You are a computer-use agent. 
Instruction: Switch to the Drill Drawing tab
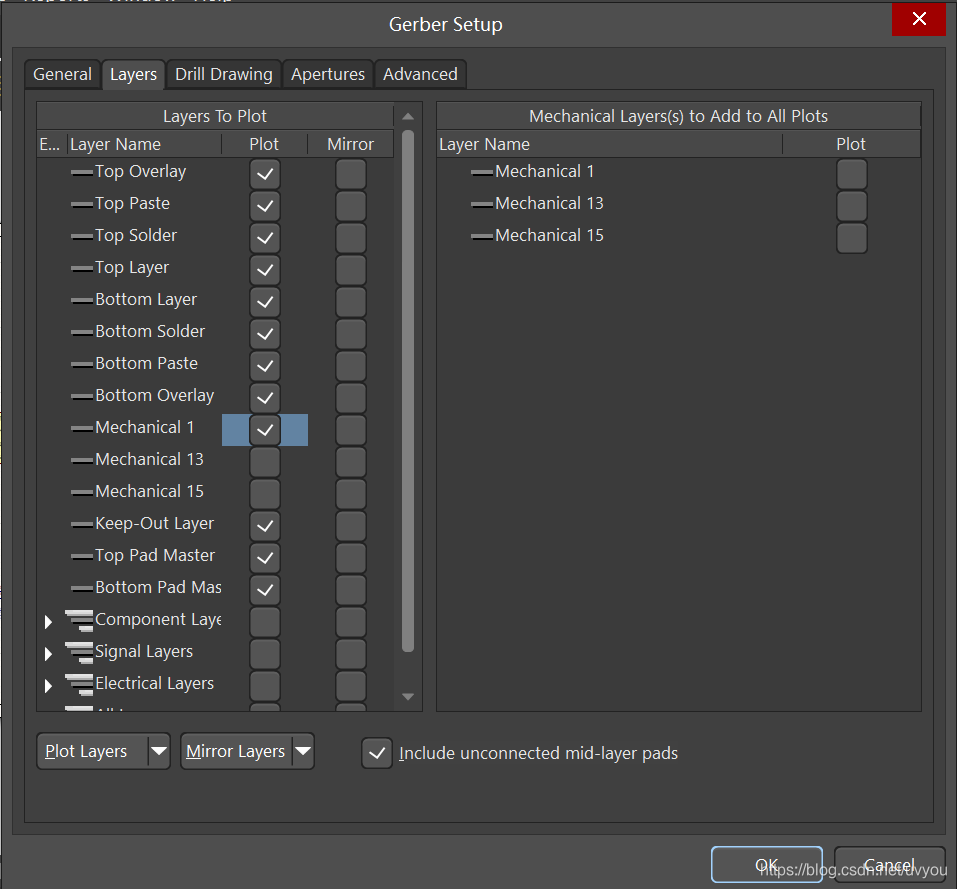coord(223,74)
